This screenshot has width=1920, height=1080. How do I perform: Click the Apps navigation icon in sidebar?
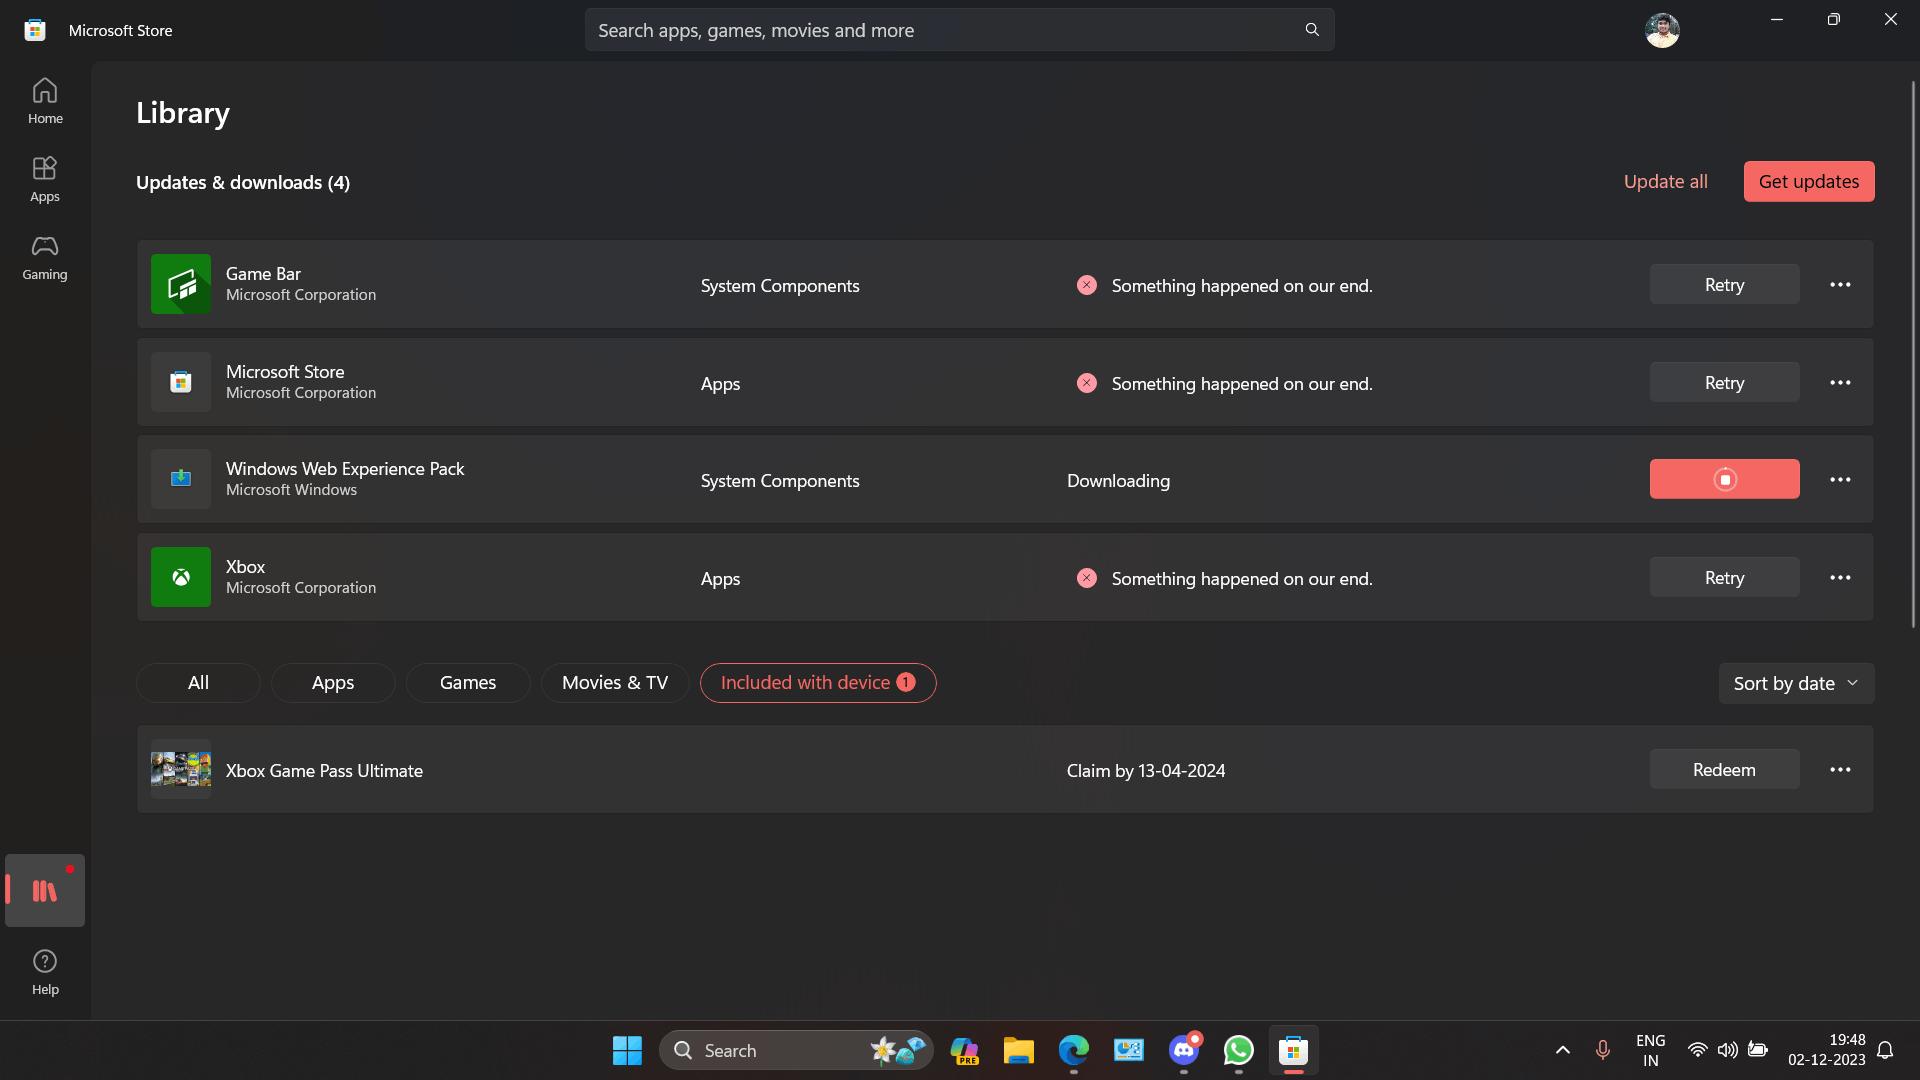point(45,178)
